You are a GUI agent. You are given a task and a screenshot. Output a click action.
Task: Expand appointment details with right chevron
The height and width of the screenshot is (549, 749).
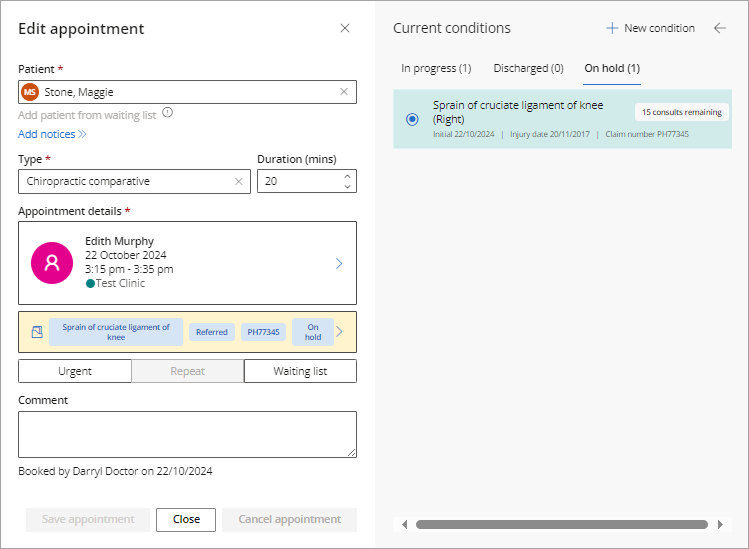tap(339, 263)
